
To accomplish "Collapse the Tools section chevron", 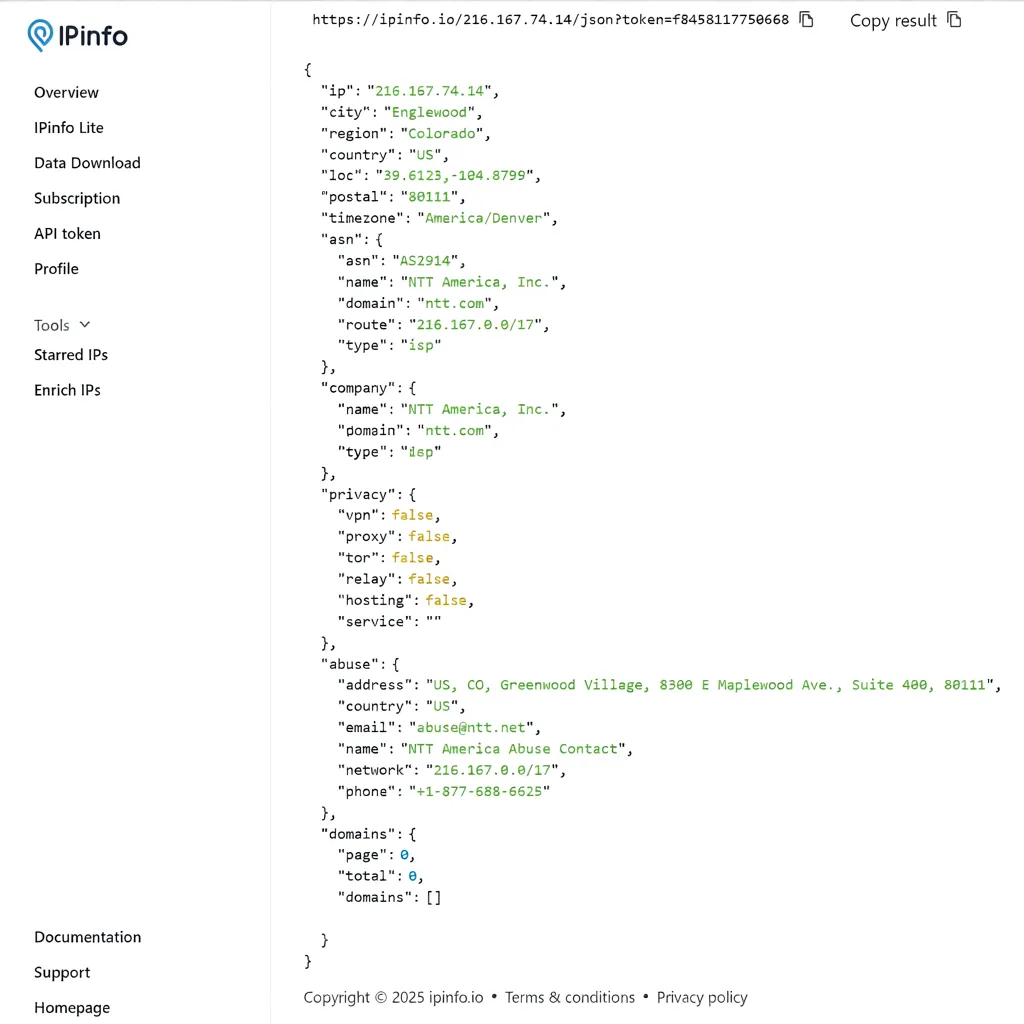I will click(x=85, y=325).
